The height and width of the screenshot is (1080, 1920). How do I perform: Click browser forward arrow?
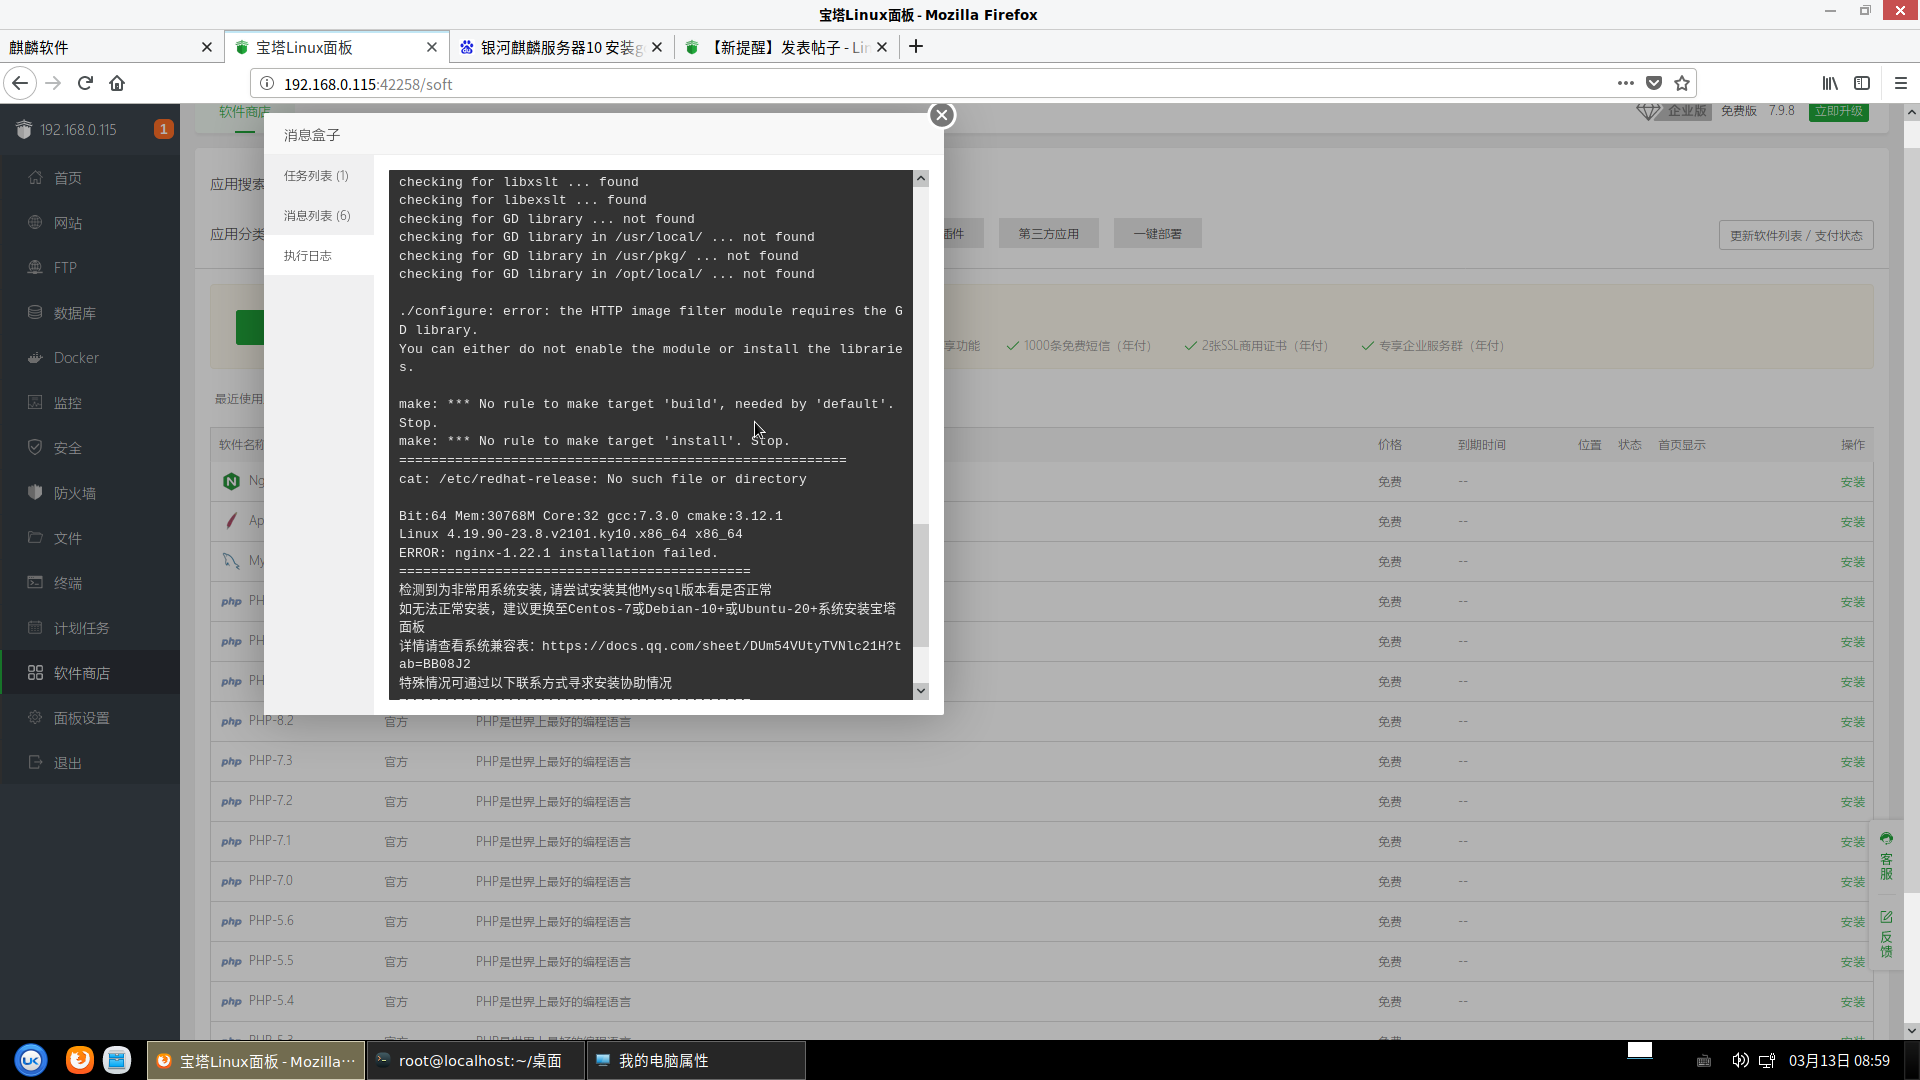tap(53, 83)
